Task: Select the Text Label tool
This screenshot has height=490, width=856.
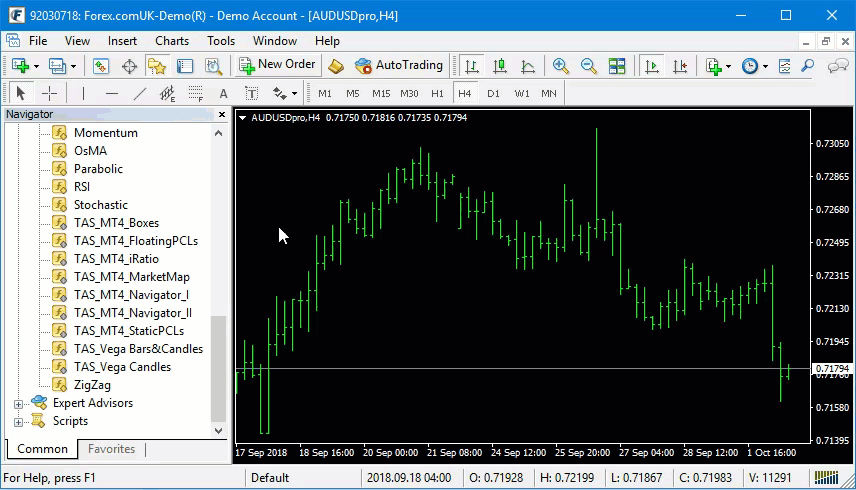Action: 251,93
